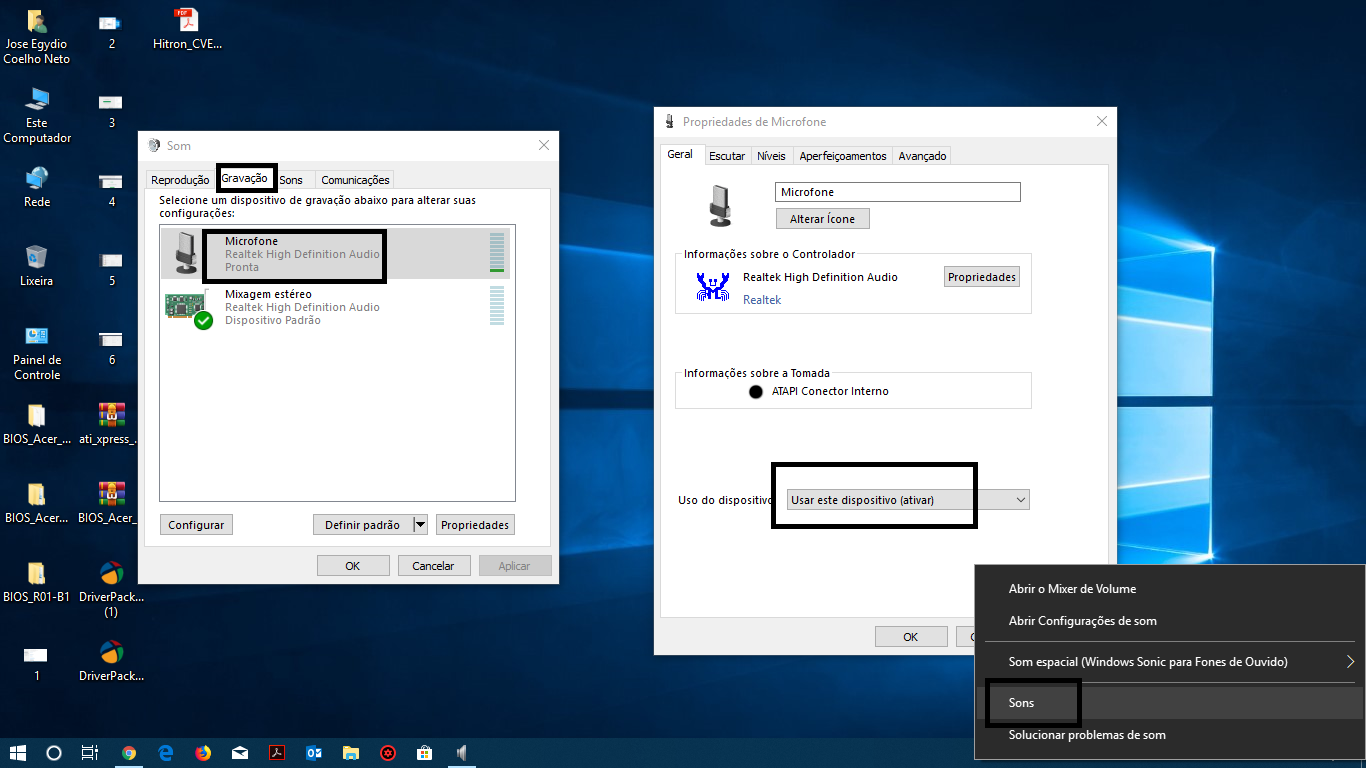Click the Lixeira recycle bin desktop icon
This screenshot has height=768, width=1366.
tap(37, 265)
